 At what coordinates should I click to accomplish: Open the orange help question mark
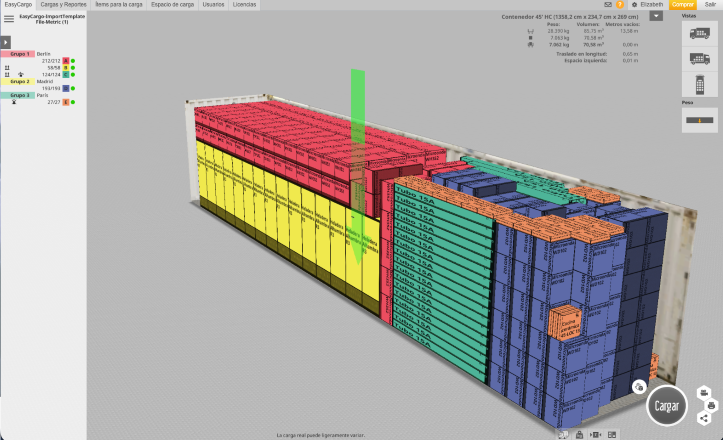pos(620,5)
